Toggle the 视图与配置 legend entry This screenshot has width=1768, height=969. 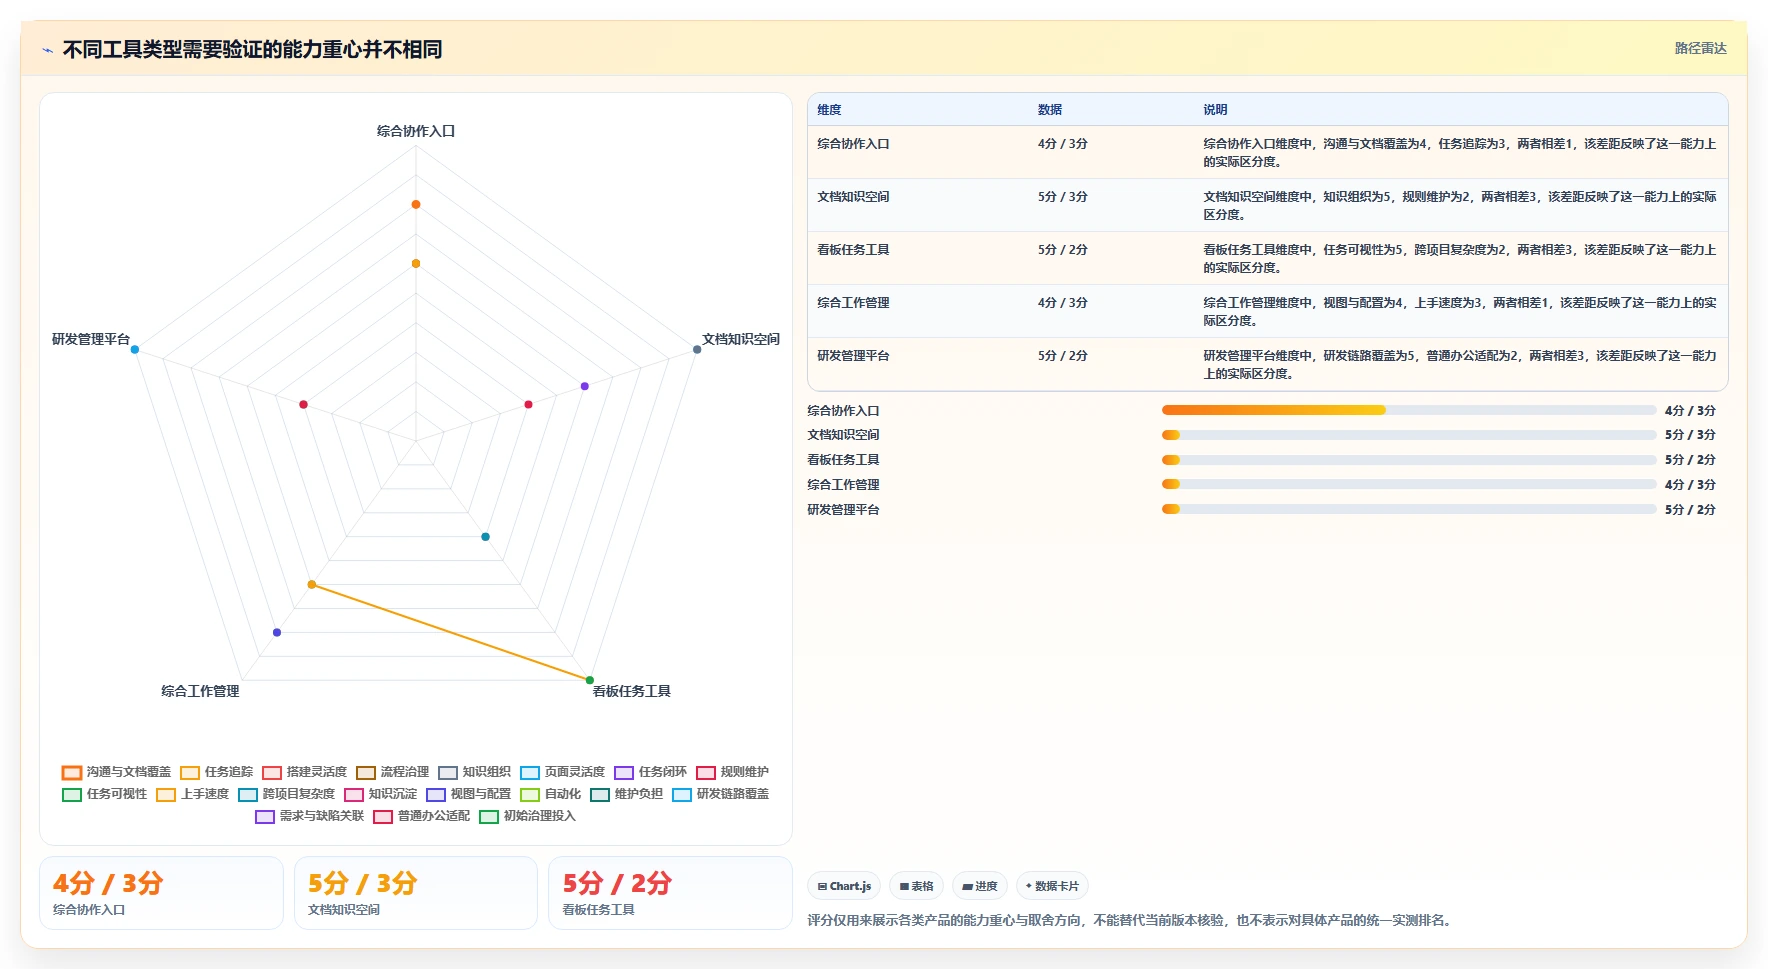coord(468,794)
